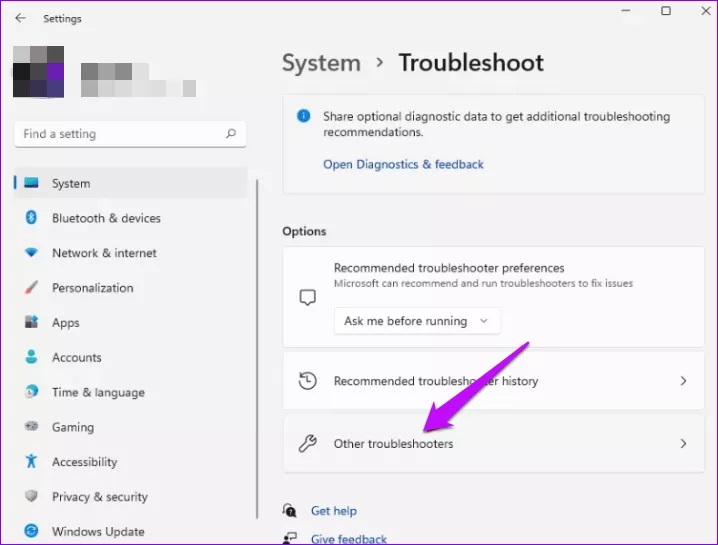Click the Give feedback person icon
Screen dimensions: 718x545
(290, 538)
